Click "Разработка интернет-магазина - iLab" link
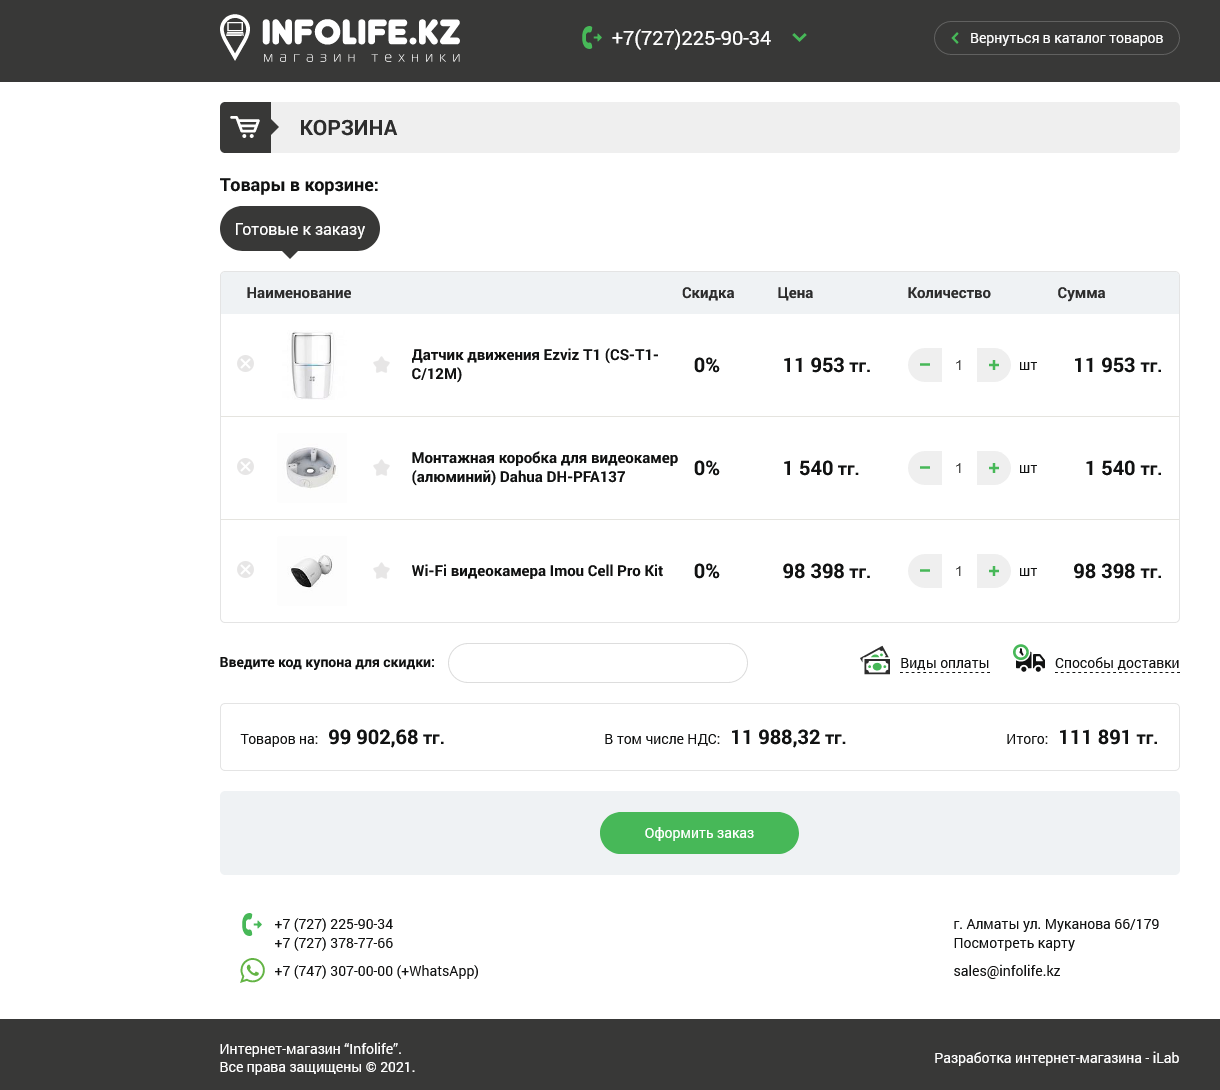 [1057, 1058]
